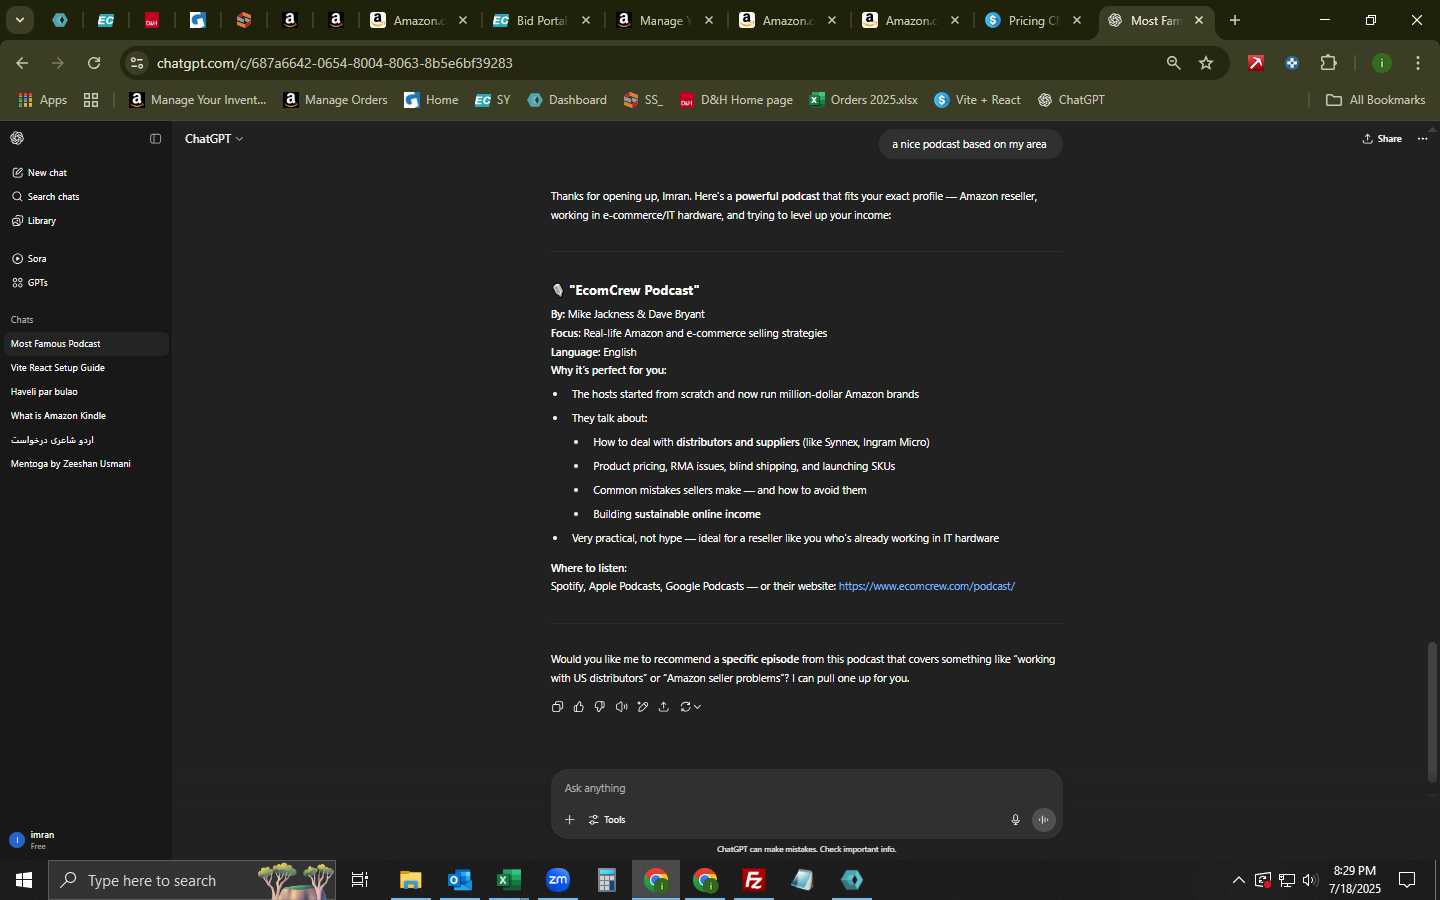Open the Apps bookmark shortcut
Viewport: 1440px width, 900px height.
tap(43, 100)
